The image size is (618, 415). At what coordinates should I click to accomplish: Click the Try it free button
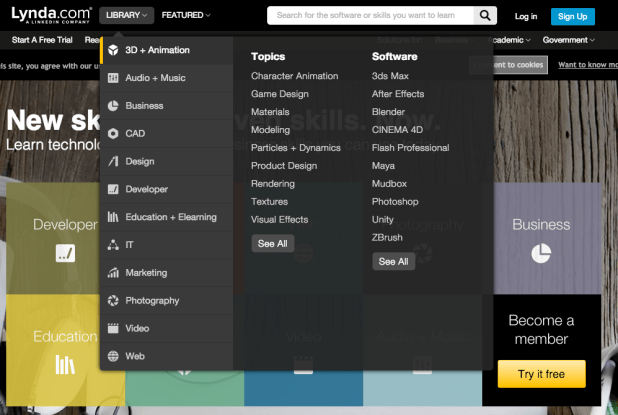point(542,374)
